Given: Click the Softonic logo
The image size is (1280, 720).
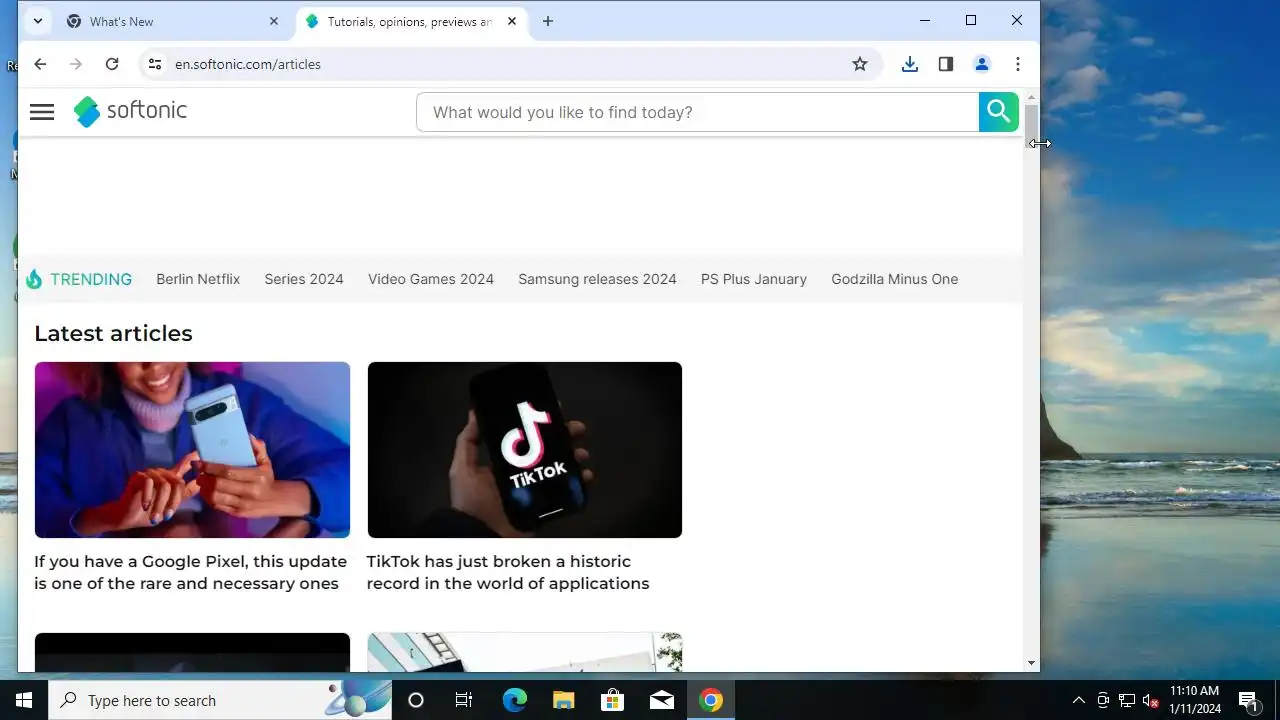Looking at the screenshot, I should (x=130, y=111).
